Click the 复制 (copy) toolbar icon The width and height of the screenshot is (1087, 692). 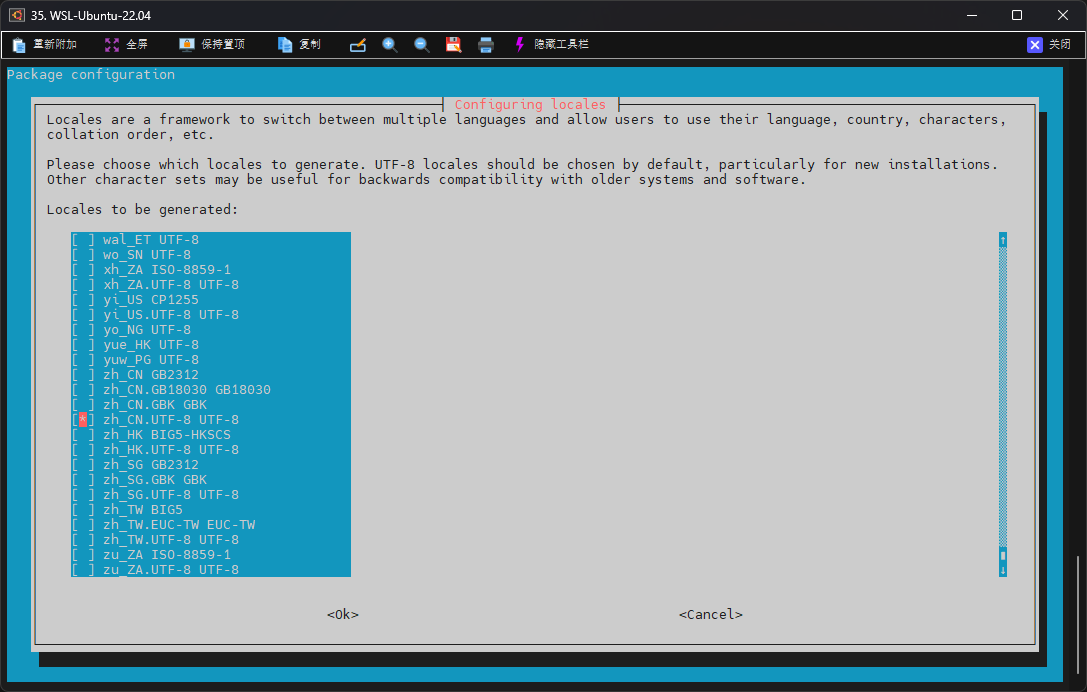pos(285,45)
